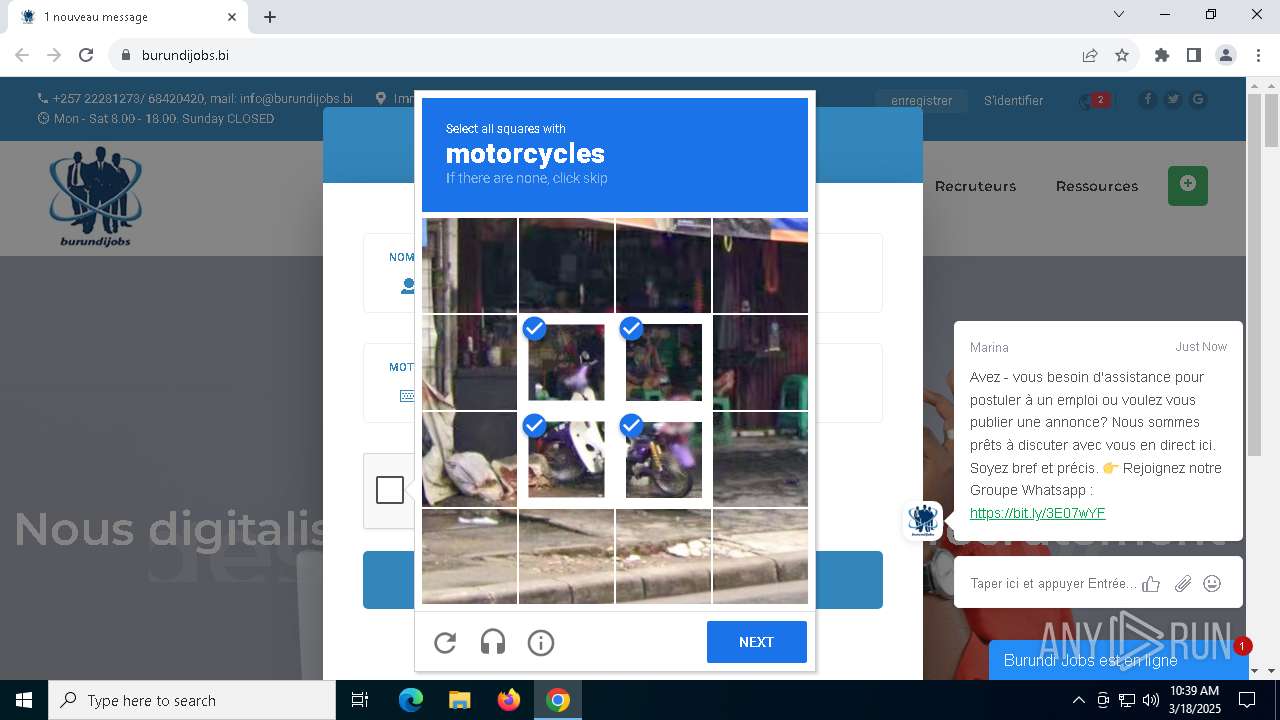Screen dimensions: 1280x720
Task: Reload the burundijobs page
Action: coord(86,55)
